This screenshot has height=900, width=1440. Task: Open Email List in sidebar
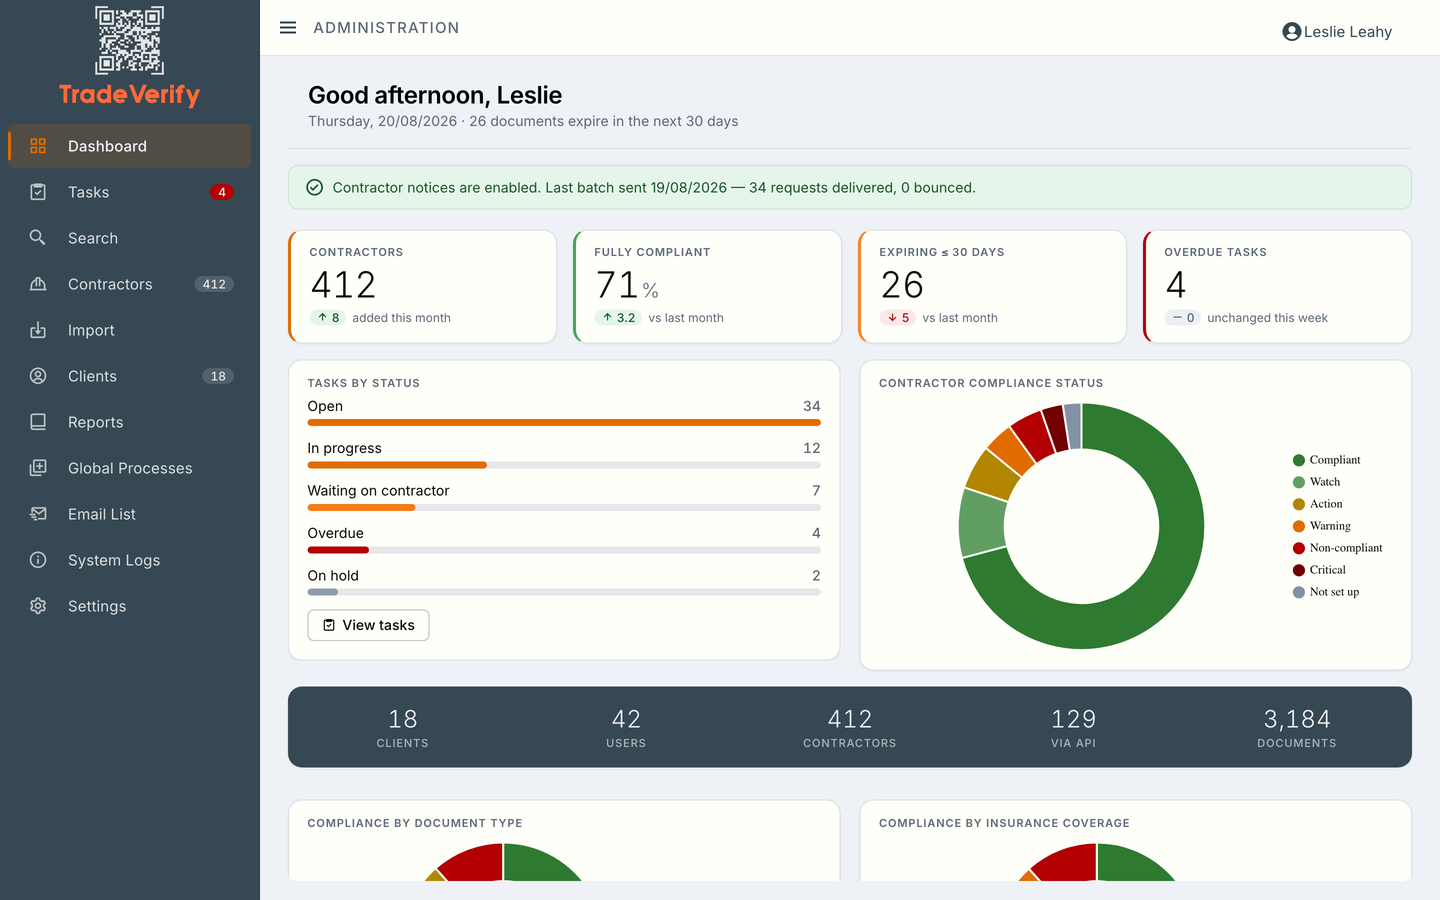point(130,514)
